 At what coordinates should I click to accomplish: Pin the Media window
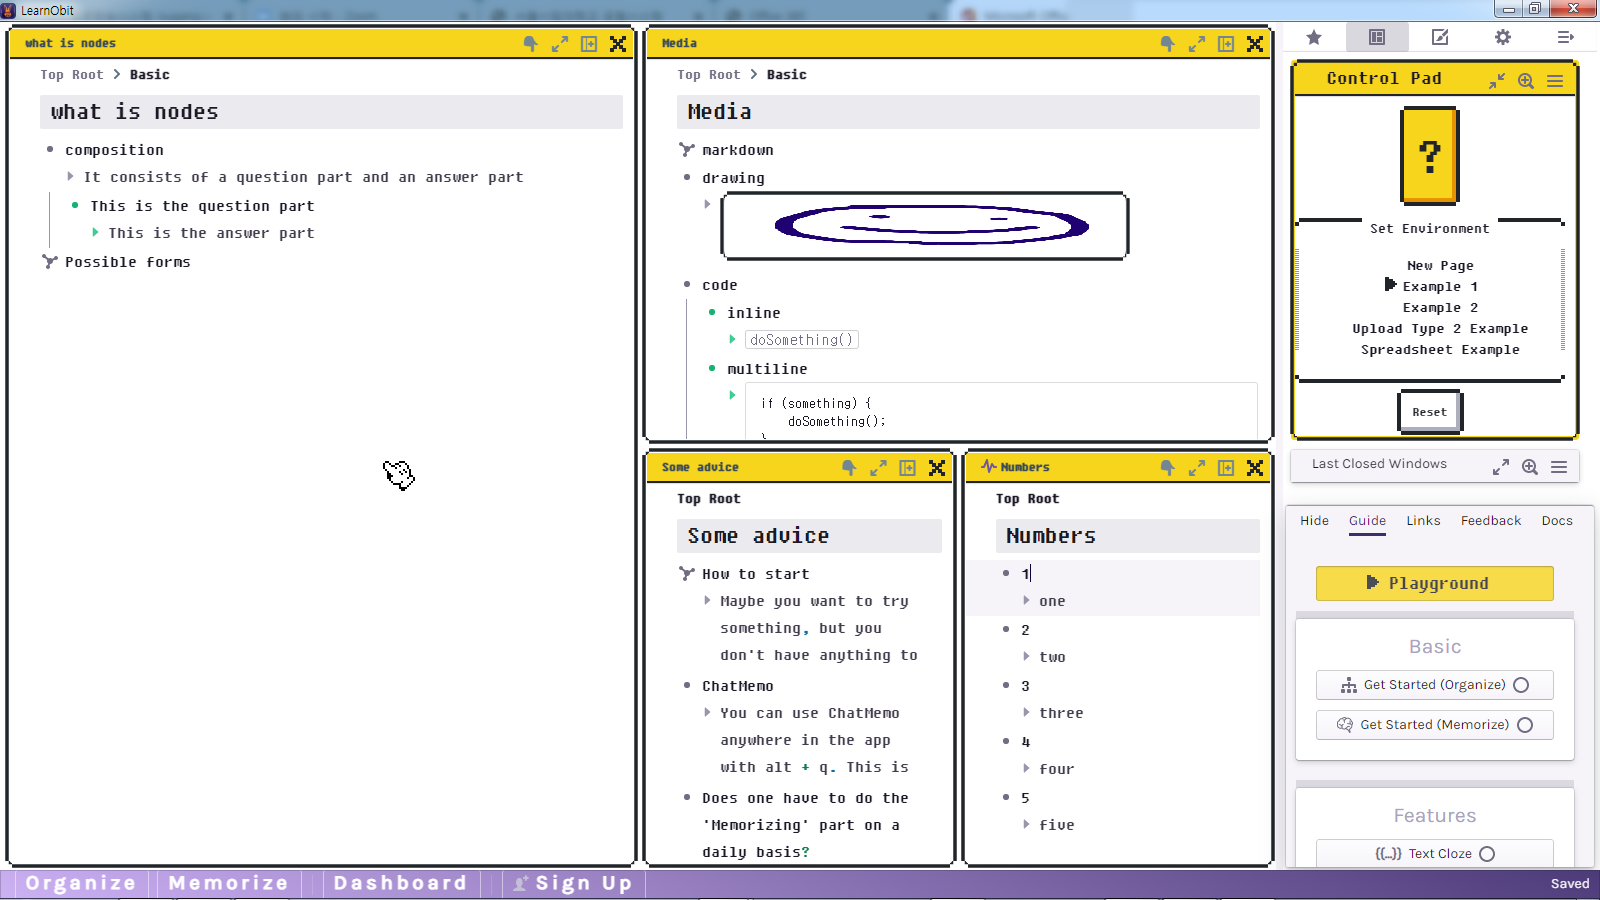tap(1168, 44)
